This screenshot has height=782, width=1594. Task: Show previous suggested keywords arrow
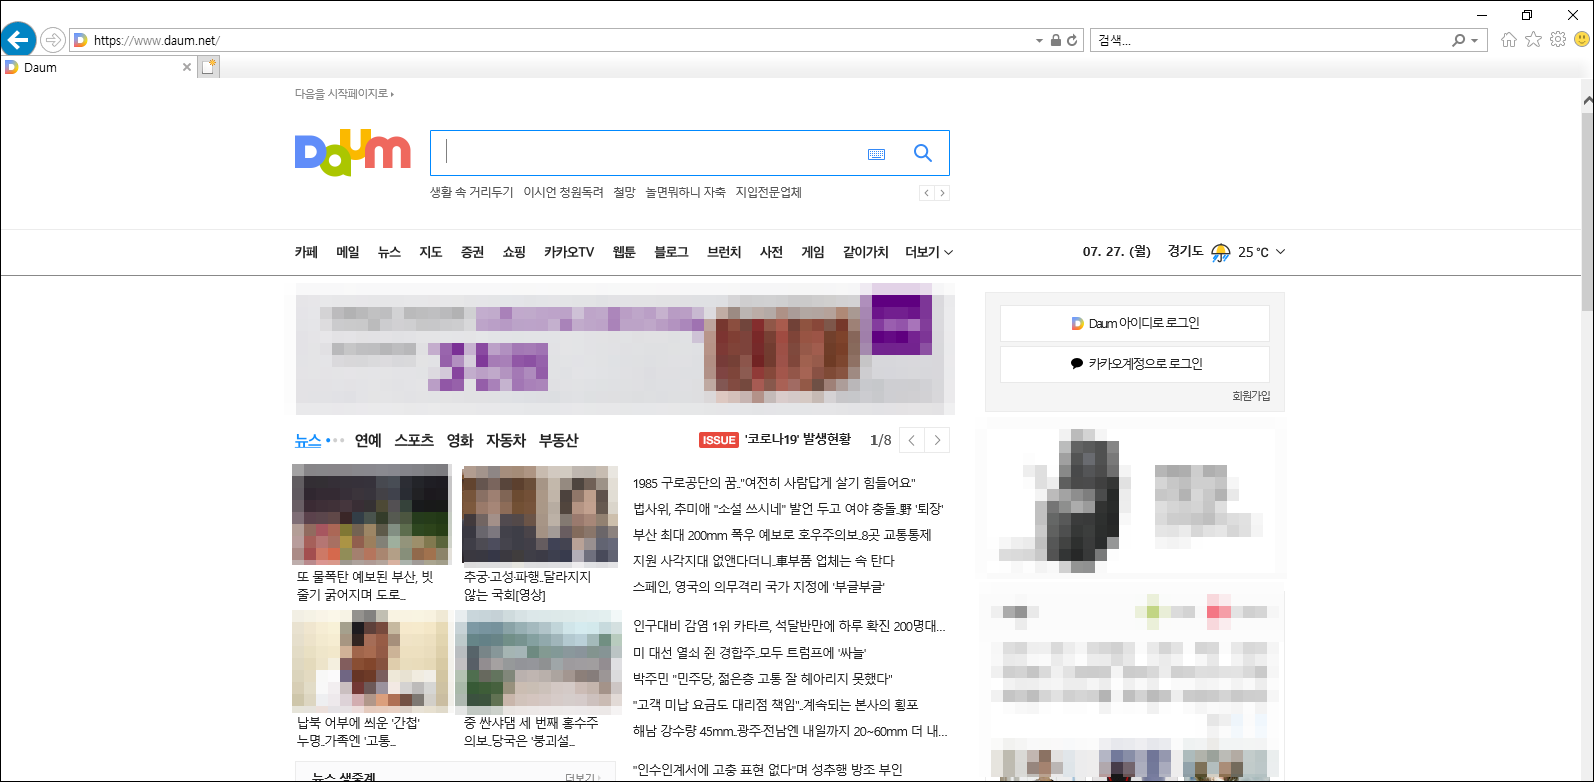click(x=927, y=193)
